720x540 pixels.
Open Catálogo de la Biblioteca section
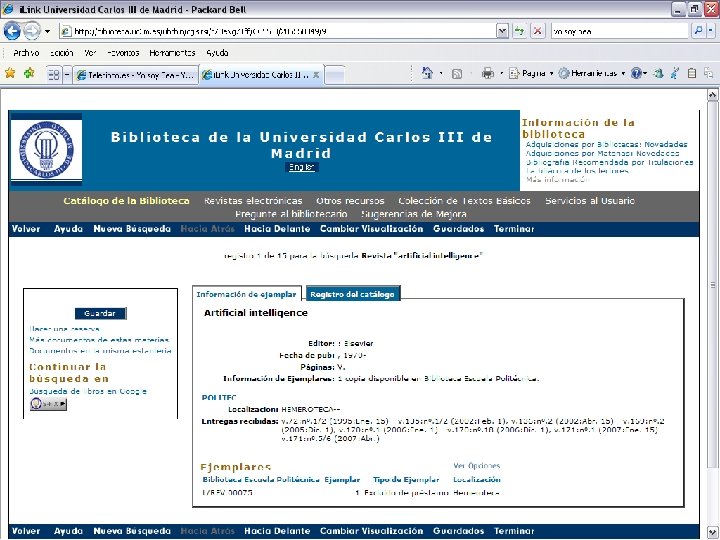click(x=126, y=201)
